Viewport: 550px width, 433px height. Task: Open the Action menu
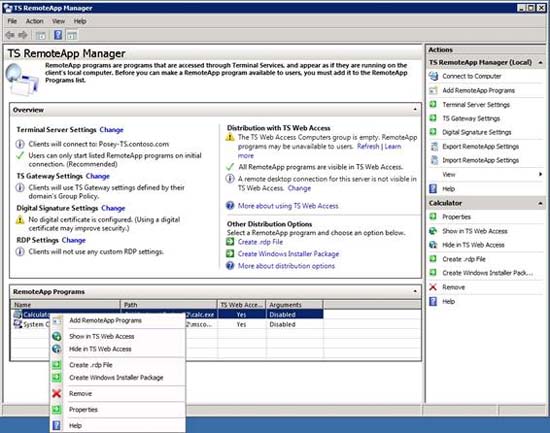click(34, 21)
